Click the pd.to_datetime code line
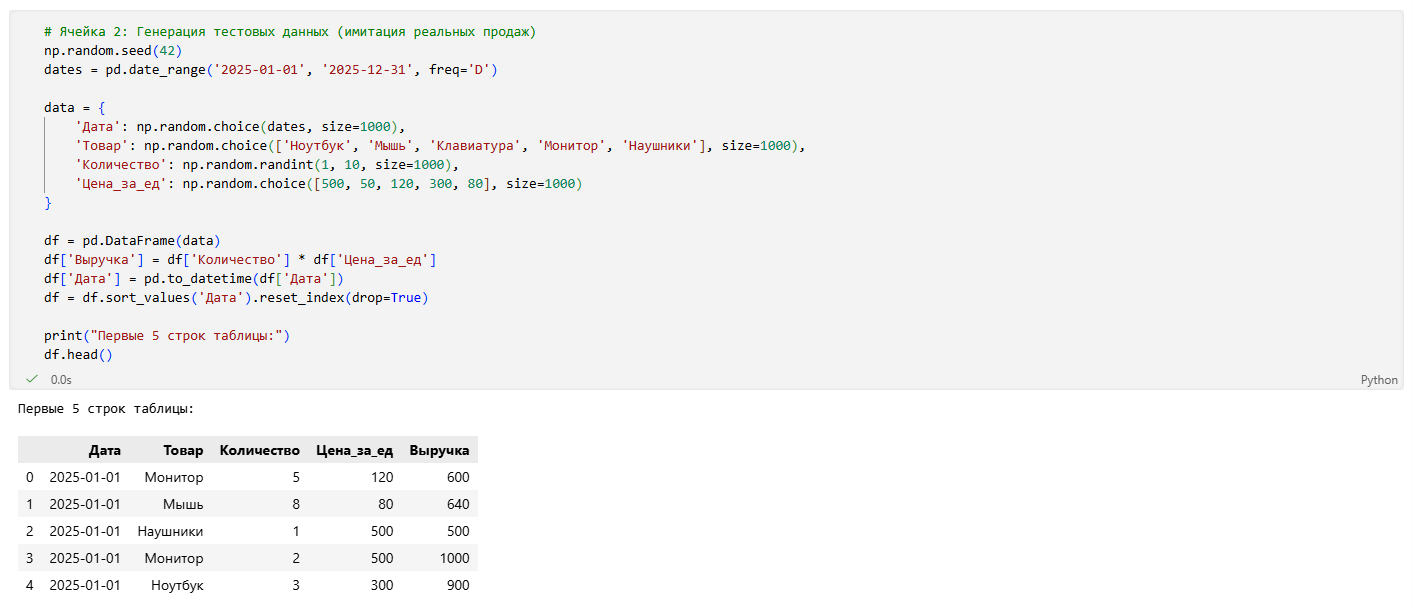The height and width of the screenshot is (615, 1413). [x=194, y=279]
